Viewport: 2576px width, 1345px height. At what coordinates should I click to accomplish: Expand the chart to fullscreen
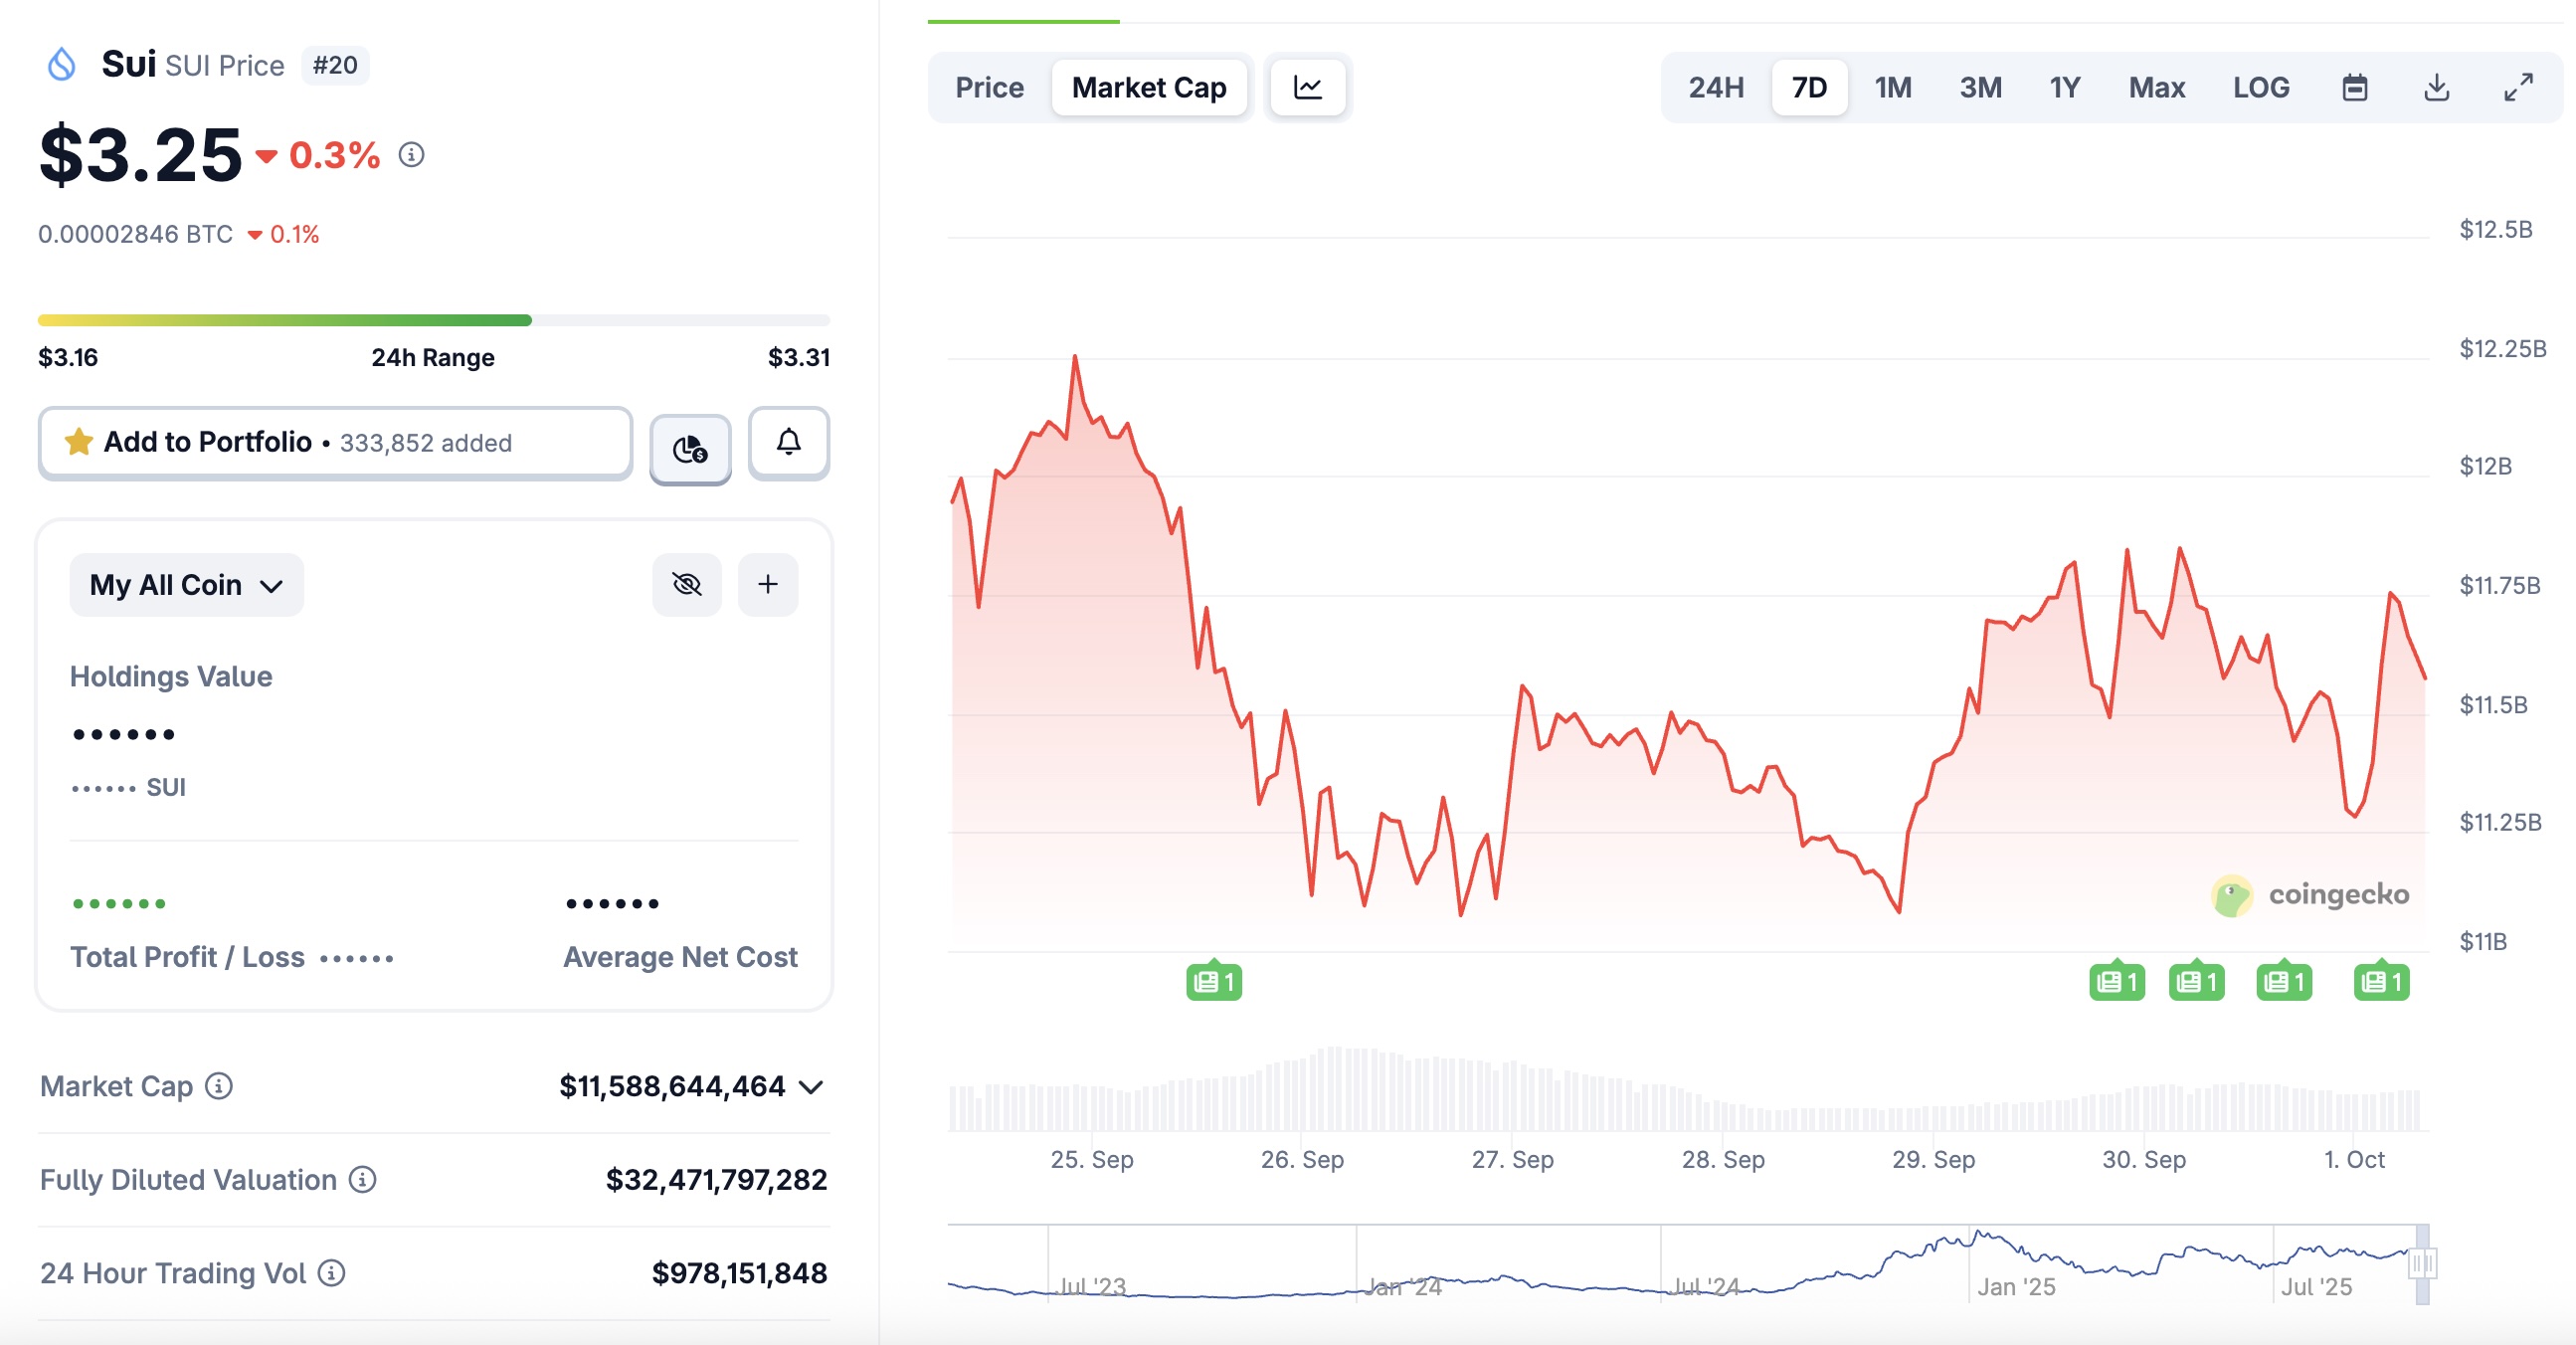pos(2517,88)
